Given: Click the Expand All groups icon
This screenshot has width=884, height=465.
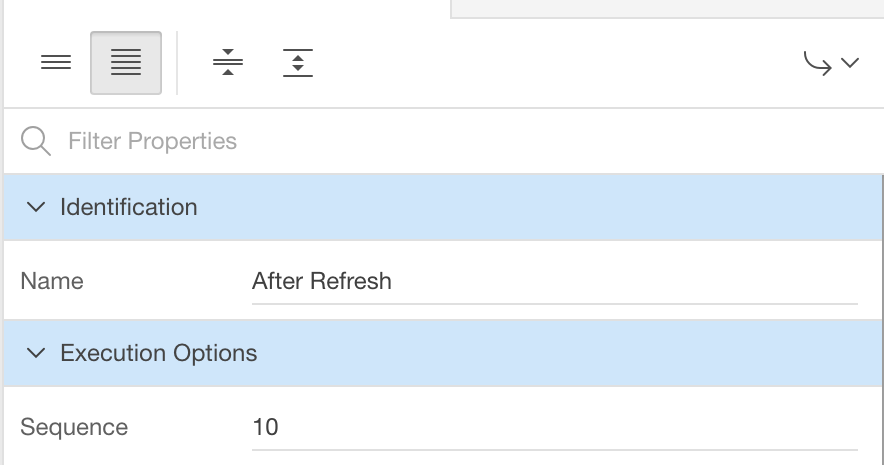Looking at the screenshot, I should (x=298, y=63).
